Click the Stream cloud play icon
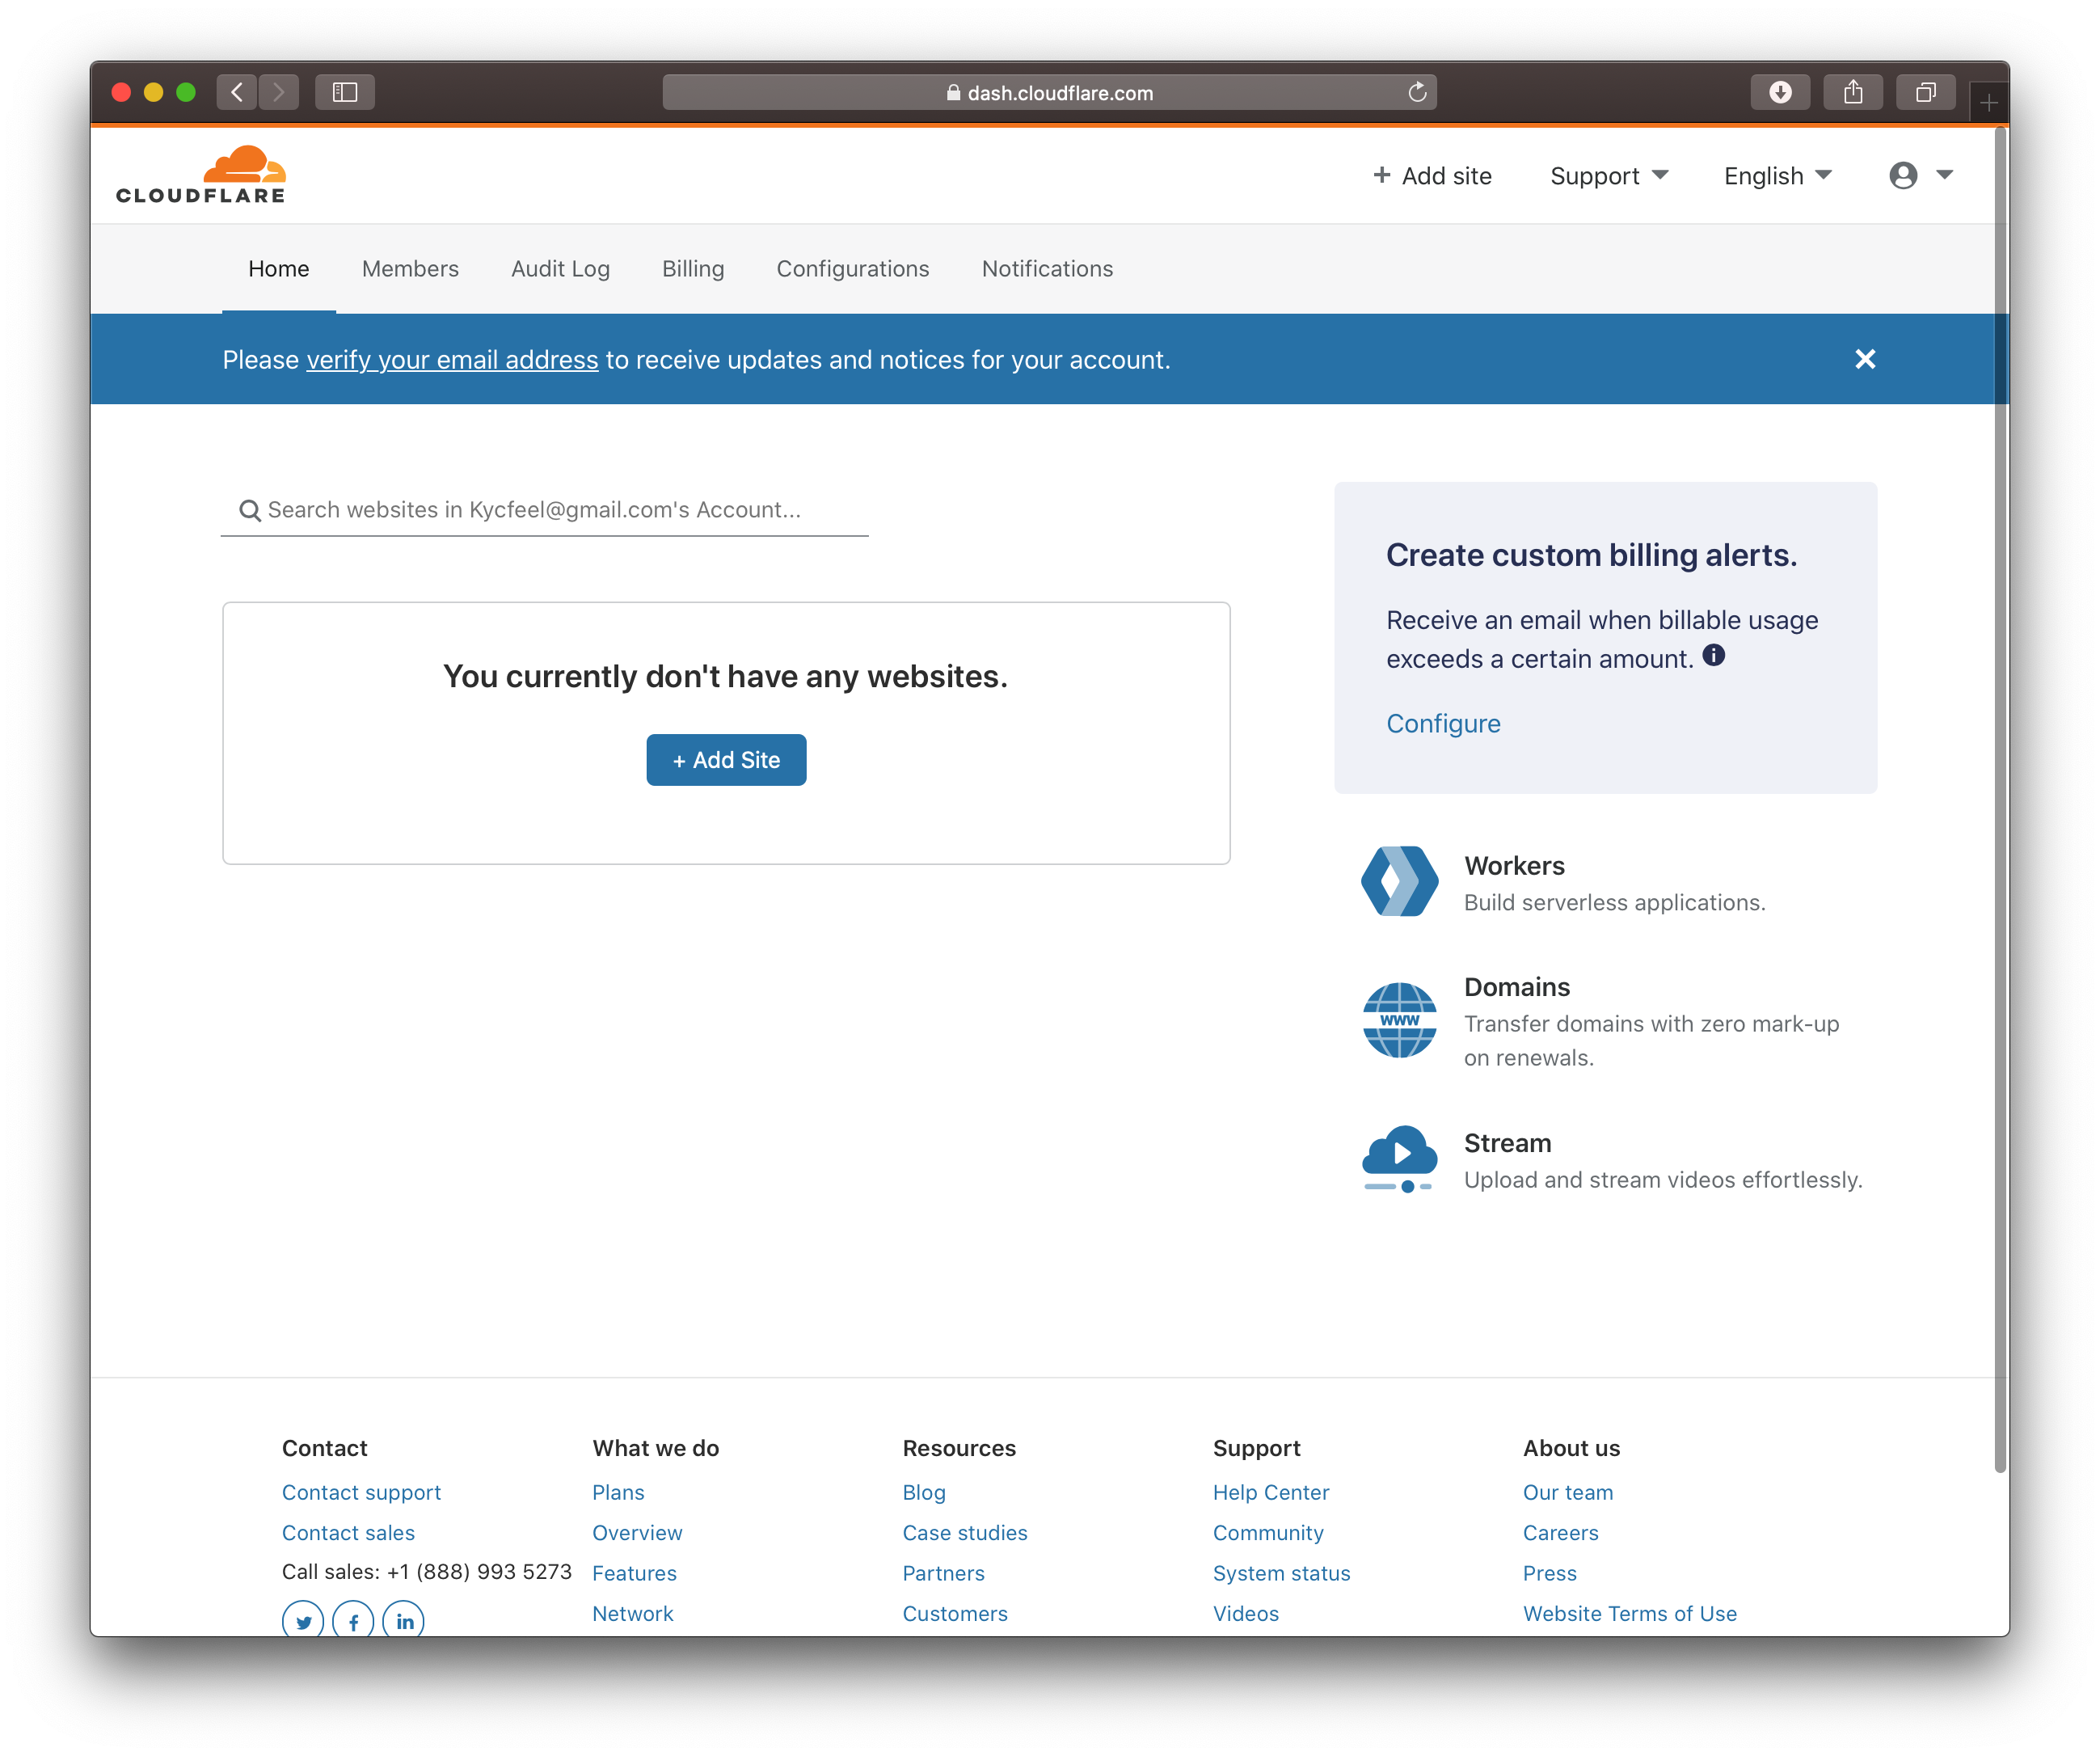The width and height of the screenshot is (2100, 1756). (x=1399, y=1158)
